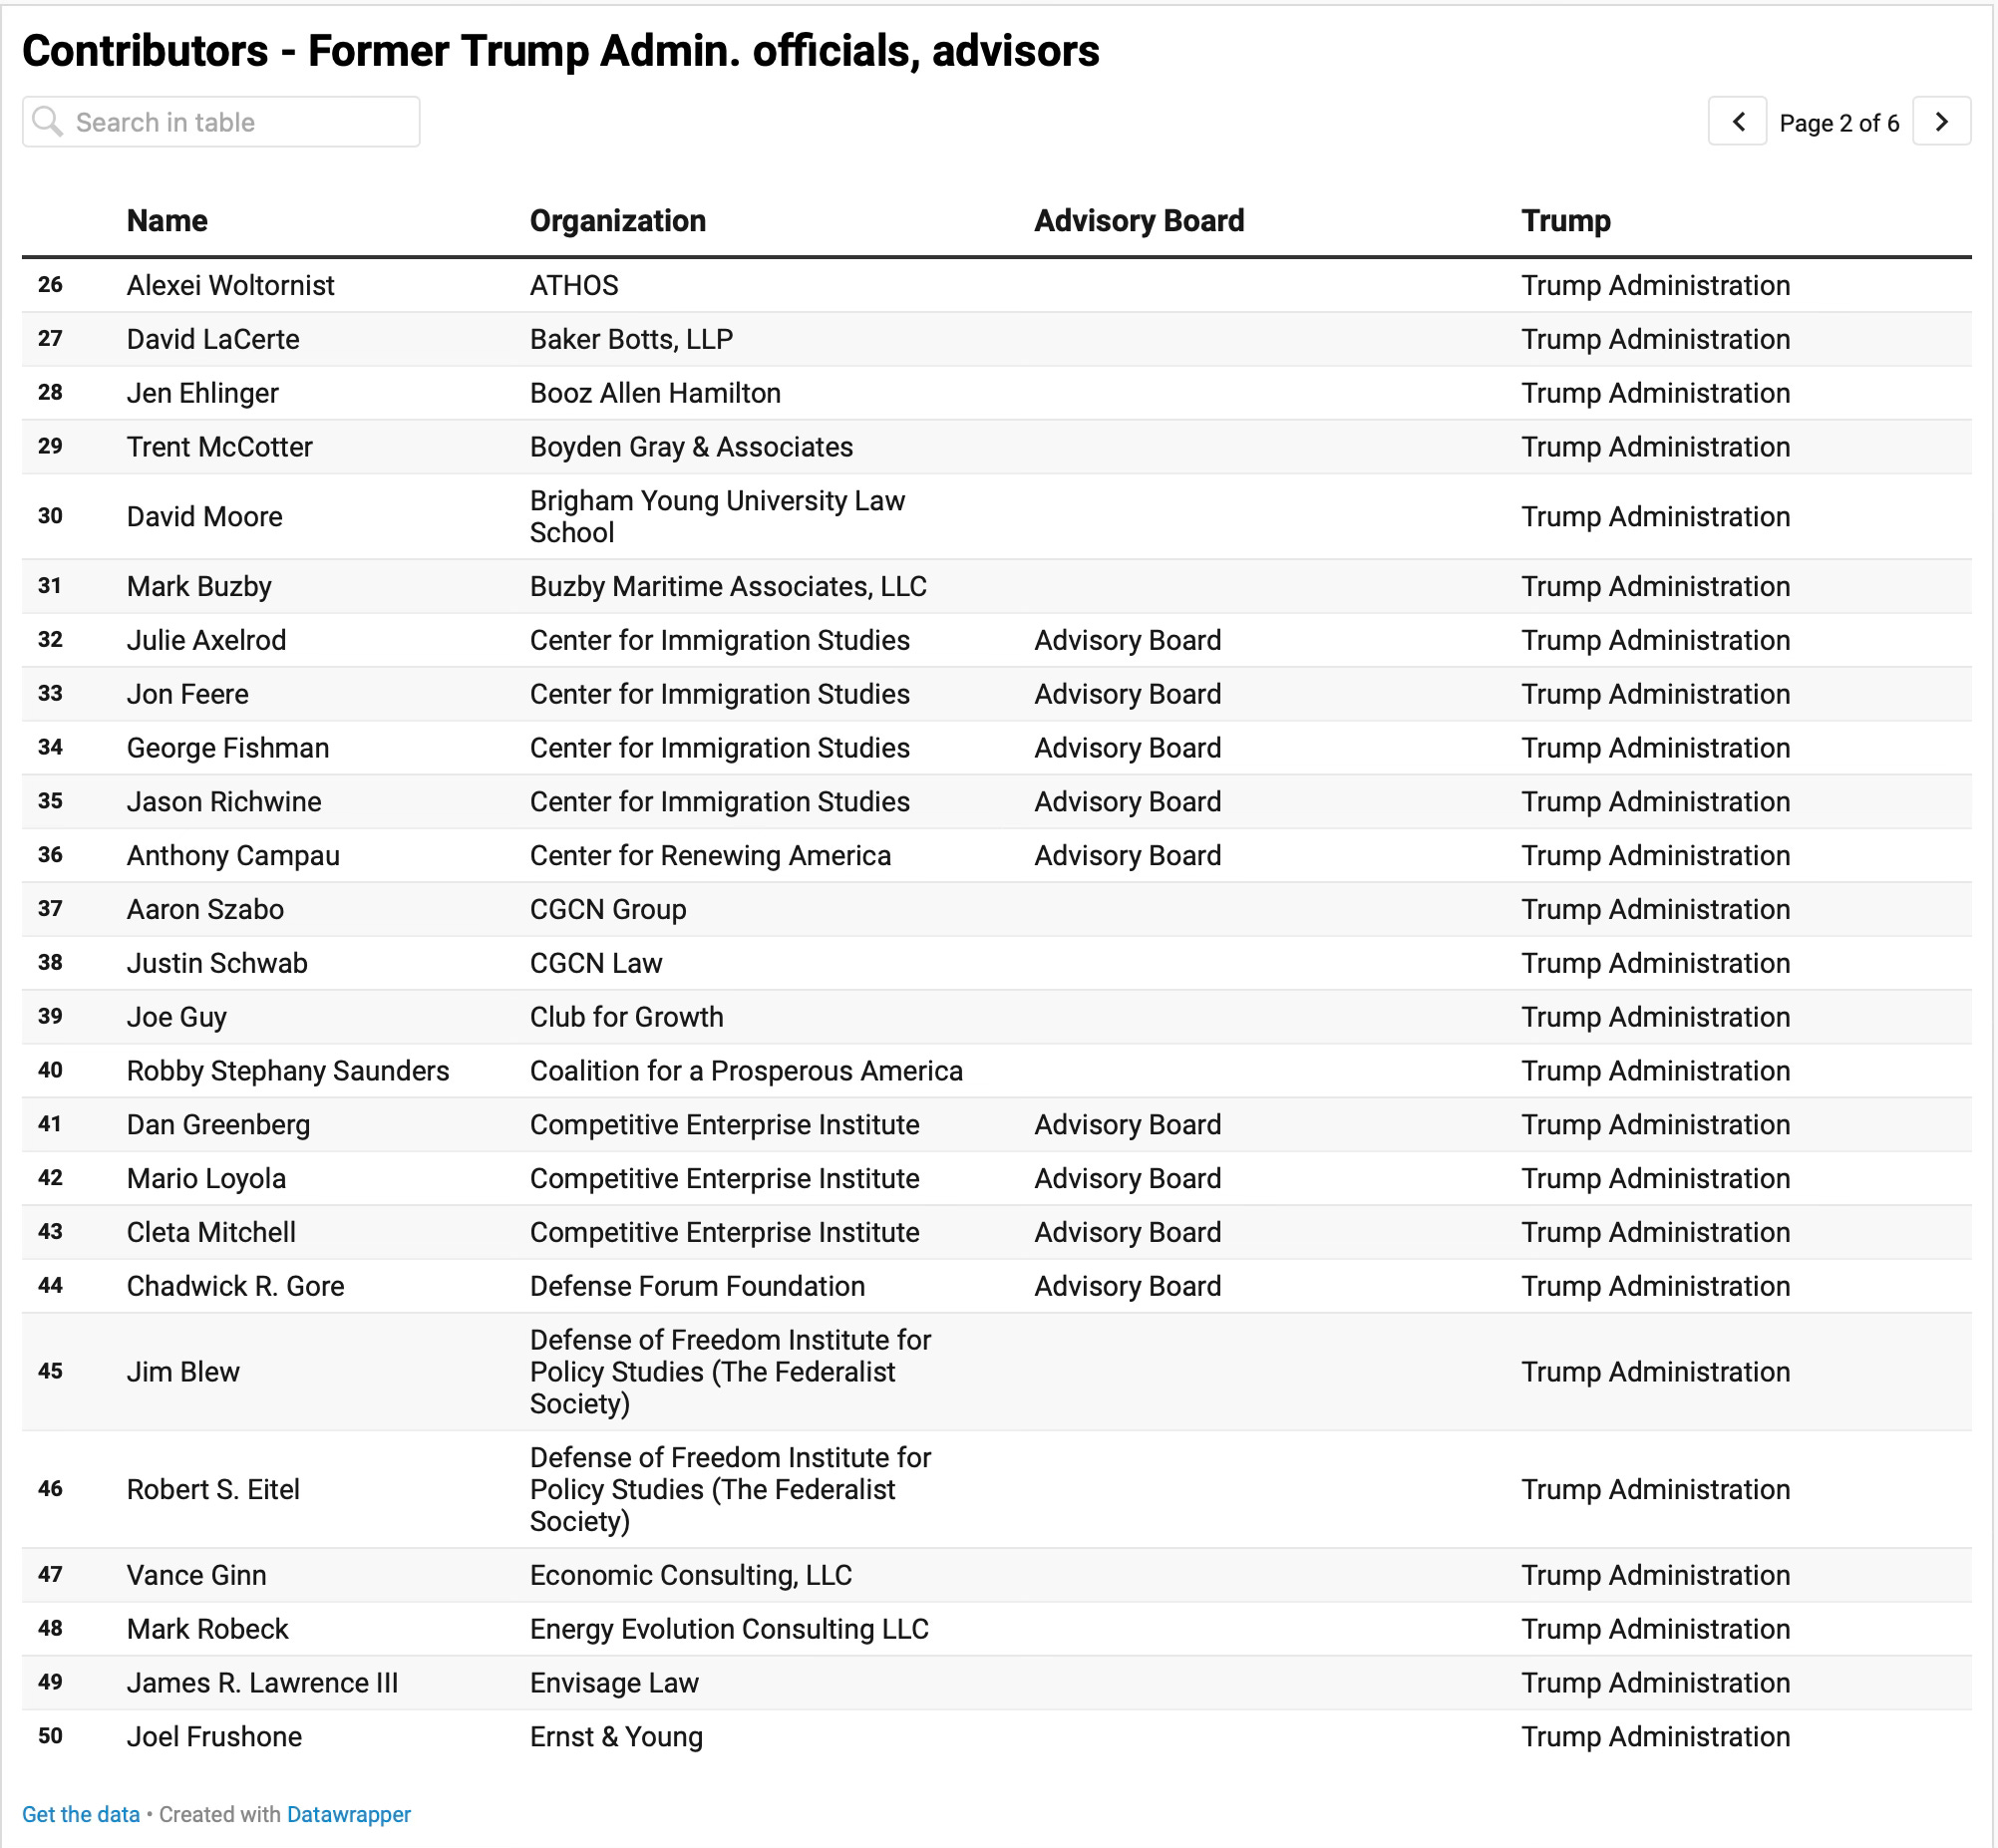Click the name Joel Frushone
This screenshot has height=1848, width=1998.
tap(215, 1737)
